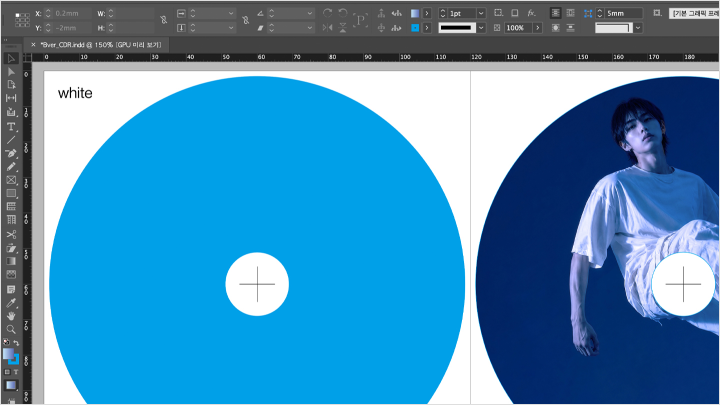Toggle wrap around bounding box button
Screen dimensions: 720x405
click(570, 13)
